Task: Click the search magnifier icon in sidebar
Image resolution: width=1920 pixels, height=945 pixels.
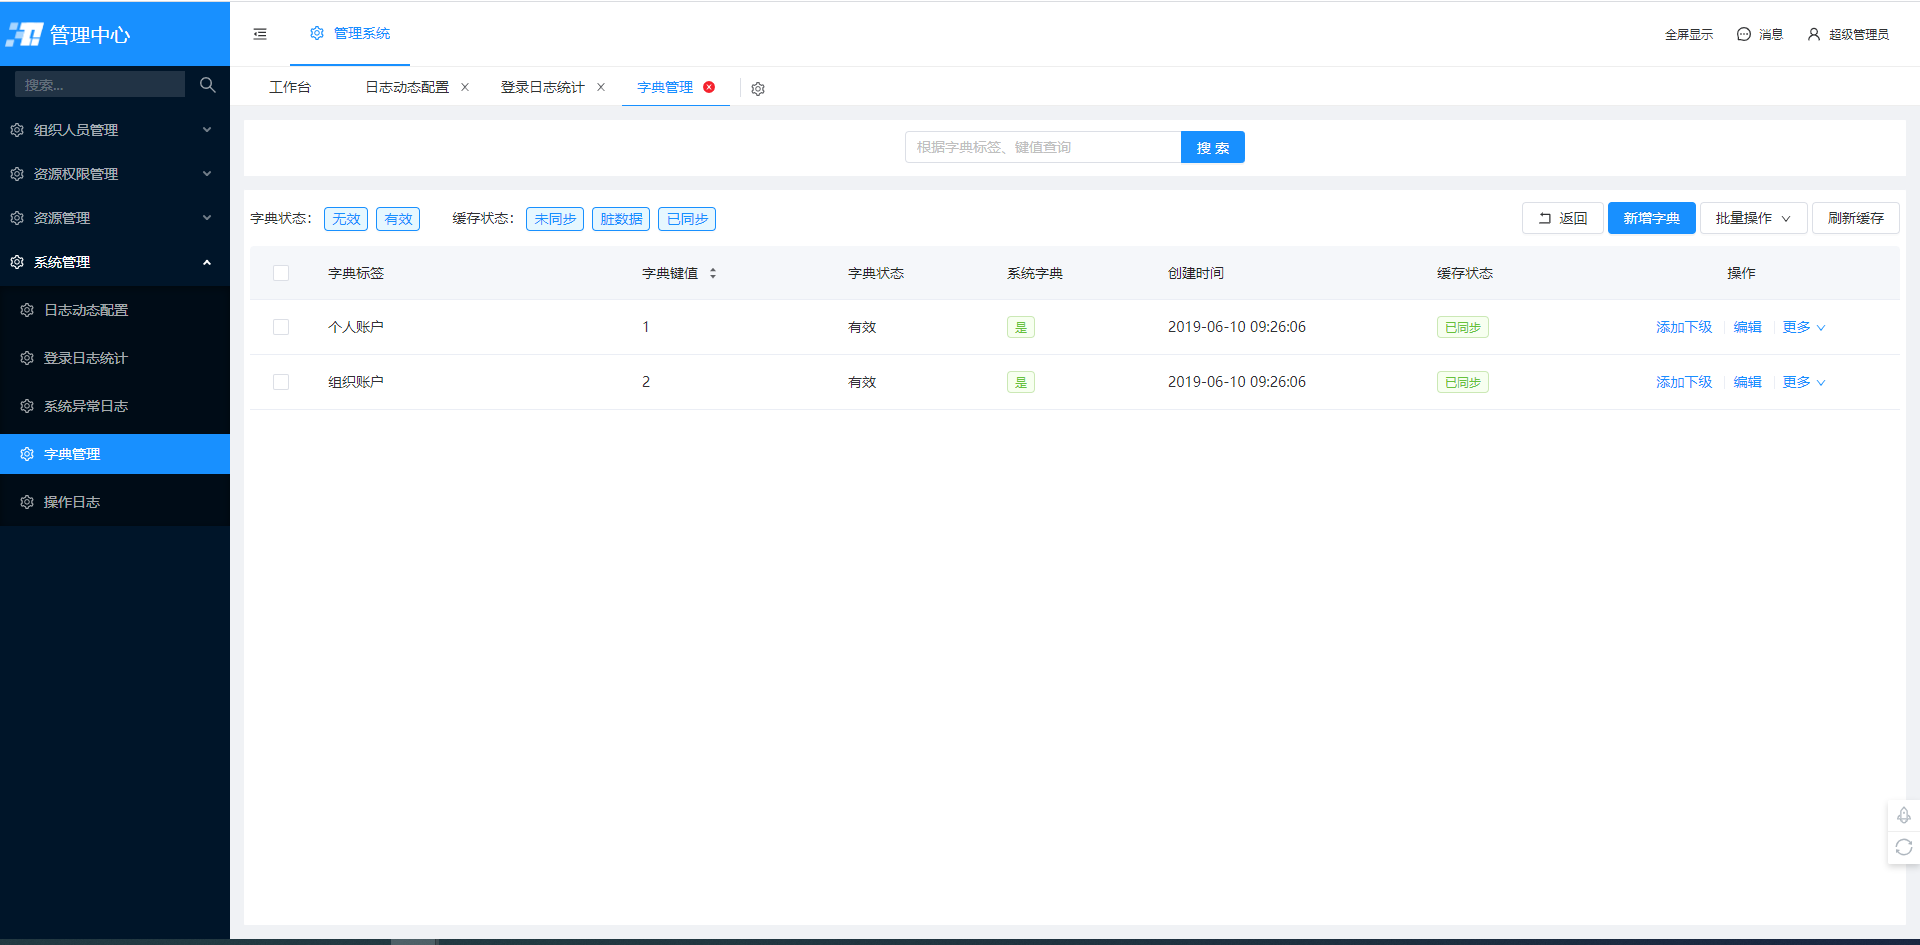Action: [x=207, y=85]
